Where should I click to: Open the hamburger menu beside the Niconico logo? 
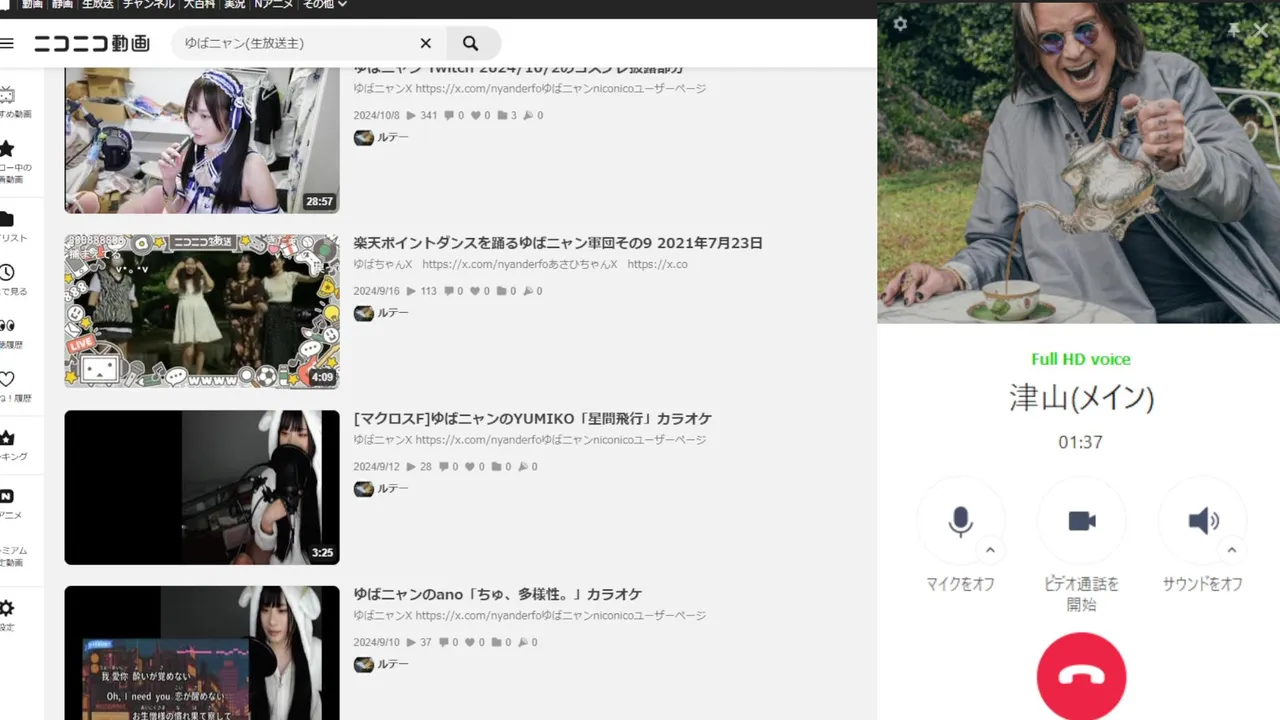pos(7,44)
